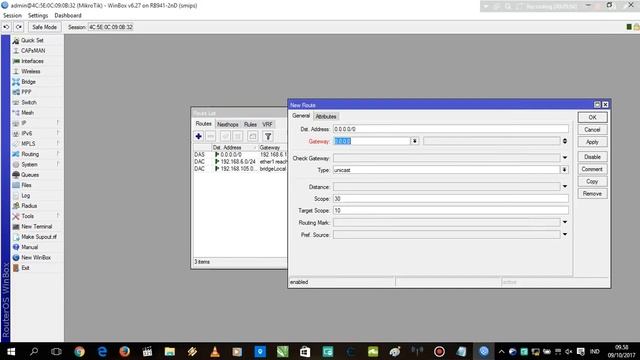Open Quick Set in the sidebar

(32, 40)
